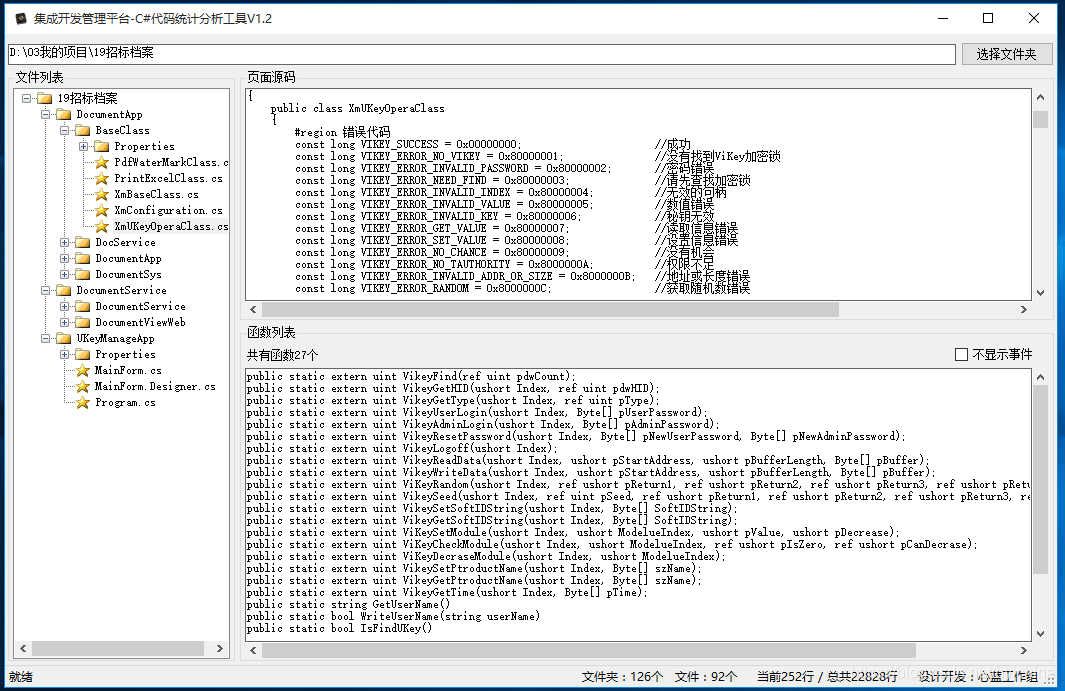Click the application icon in title bar
The image size is (1065, 691).
click(21, 18)
